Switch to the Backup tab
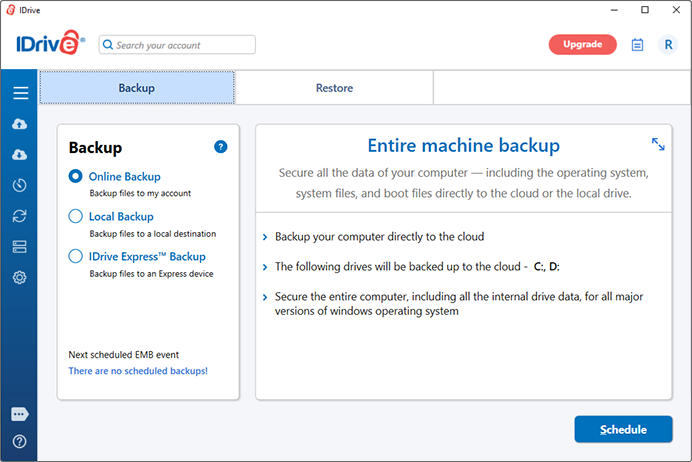692x462 pixels. click(x=137, y=88)
